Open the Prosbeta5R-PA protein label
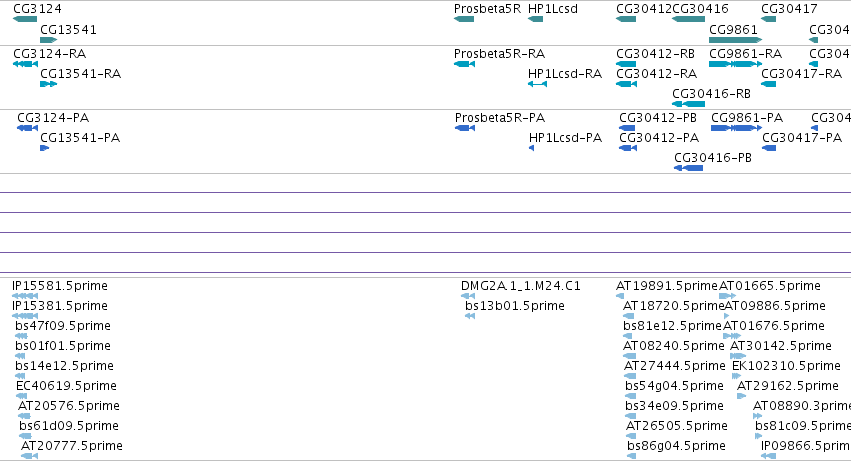 500,118
